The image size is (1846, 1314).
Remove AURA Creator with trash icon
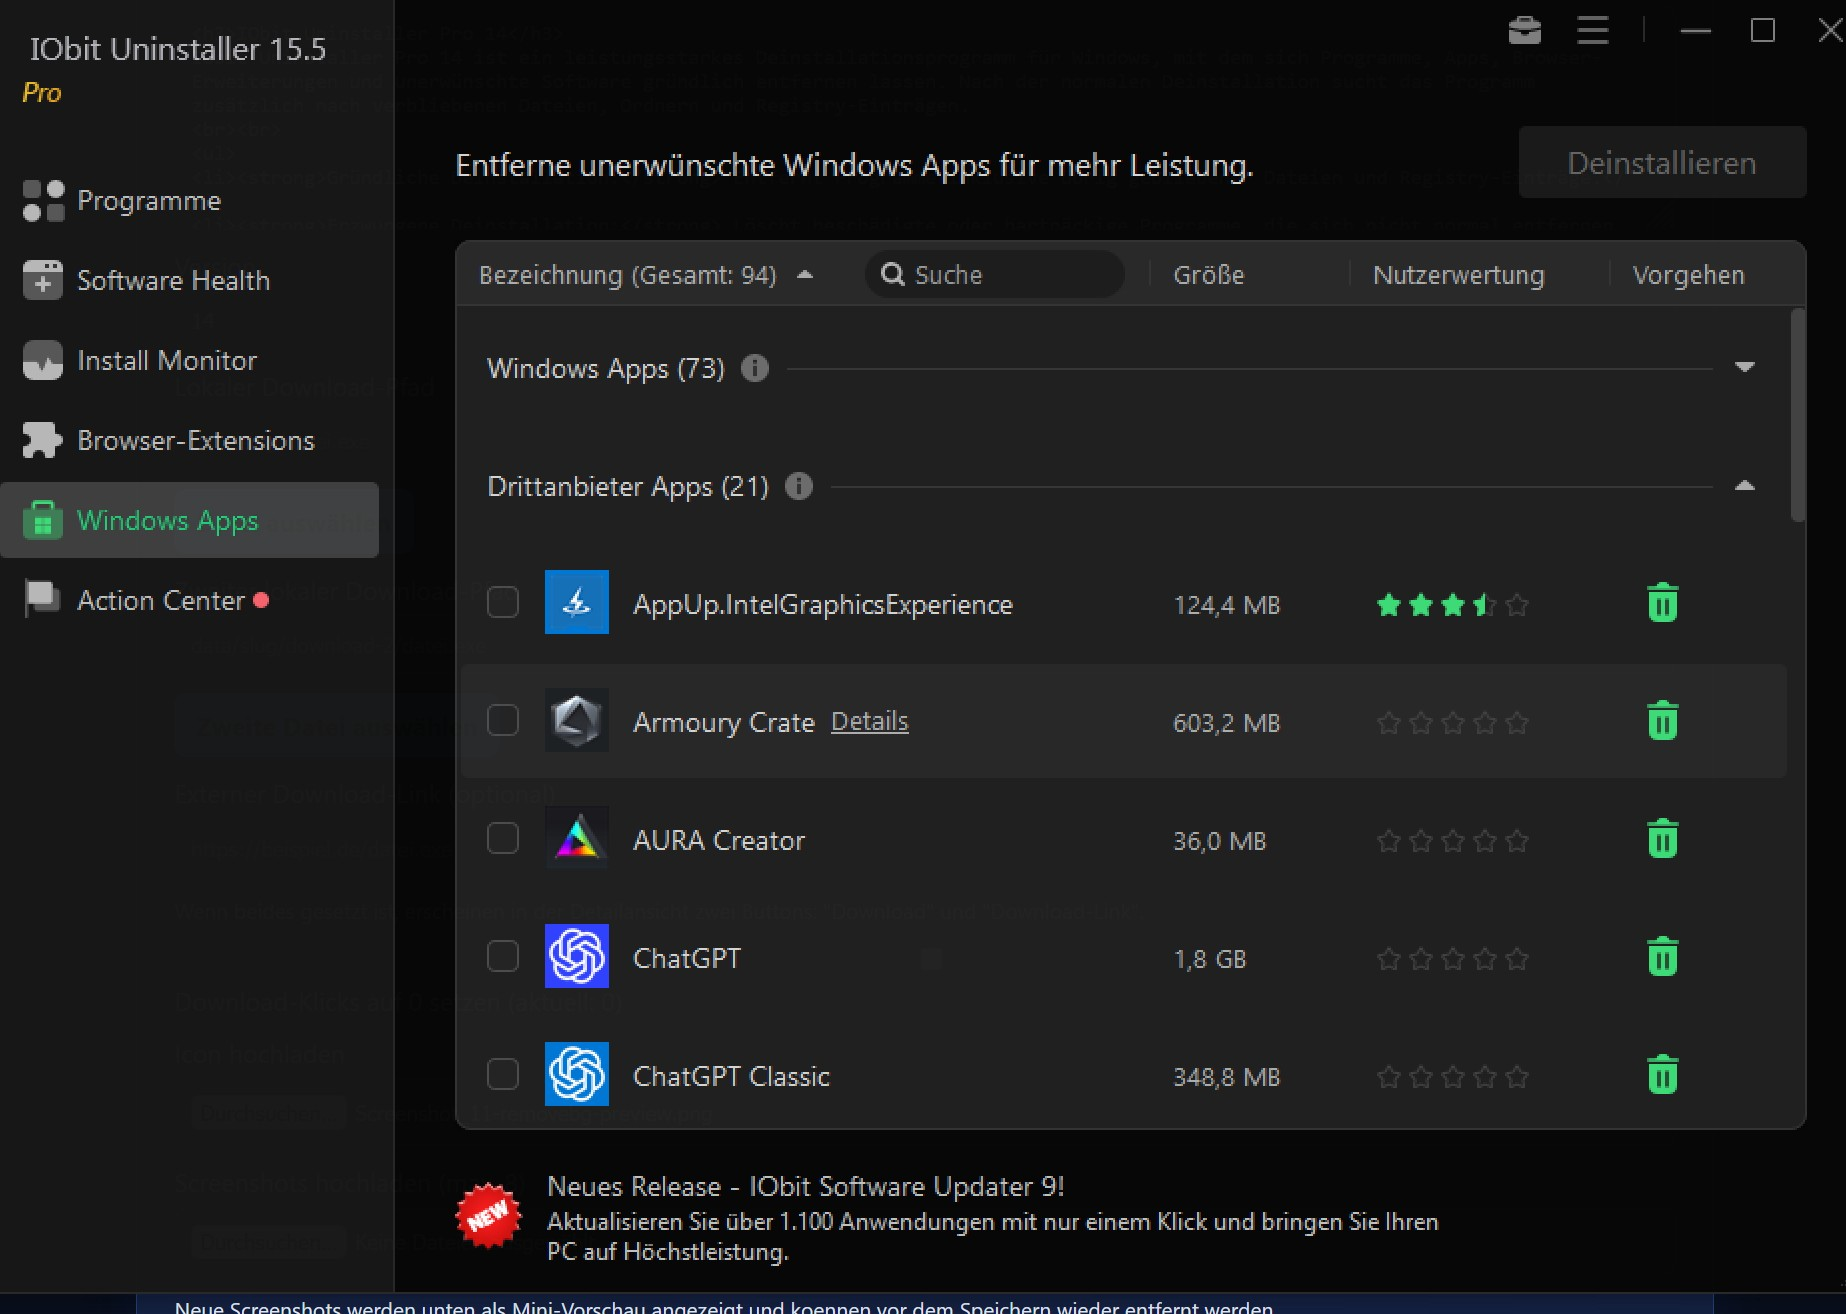coord(1662,839)
